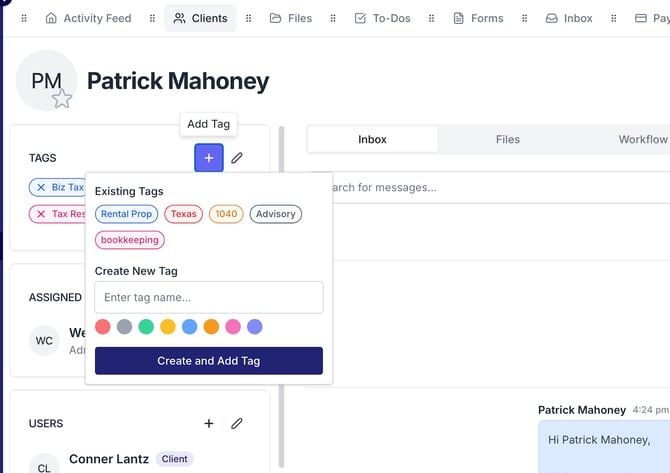The height and width of the screenshot is (473, 670).
Task: Click the pencil edit icon beside Tags
Action: [x=237, y=158]
